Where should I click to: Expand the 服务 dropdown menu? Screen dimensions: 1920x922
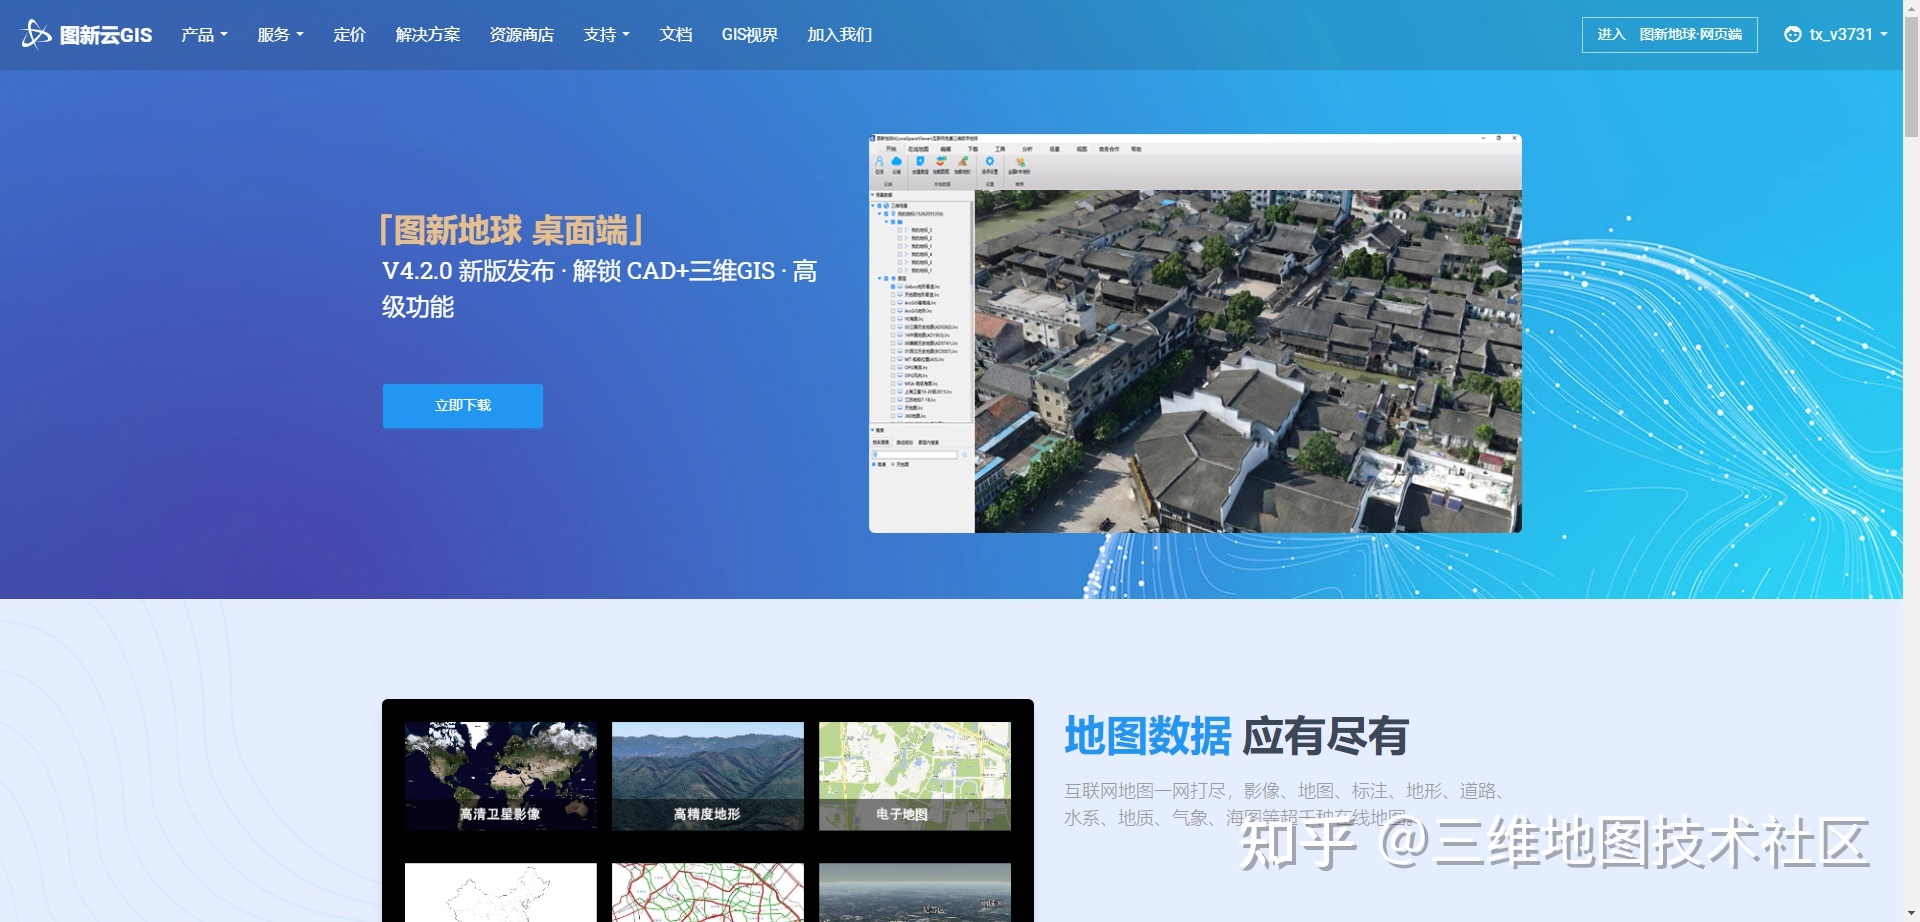tap(280, 35)
